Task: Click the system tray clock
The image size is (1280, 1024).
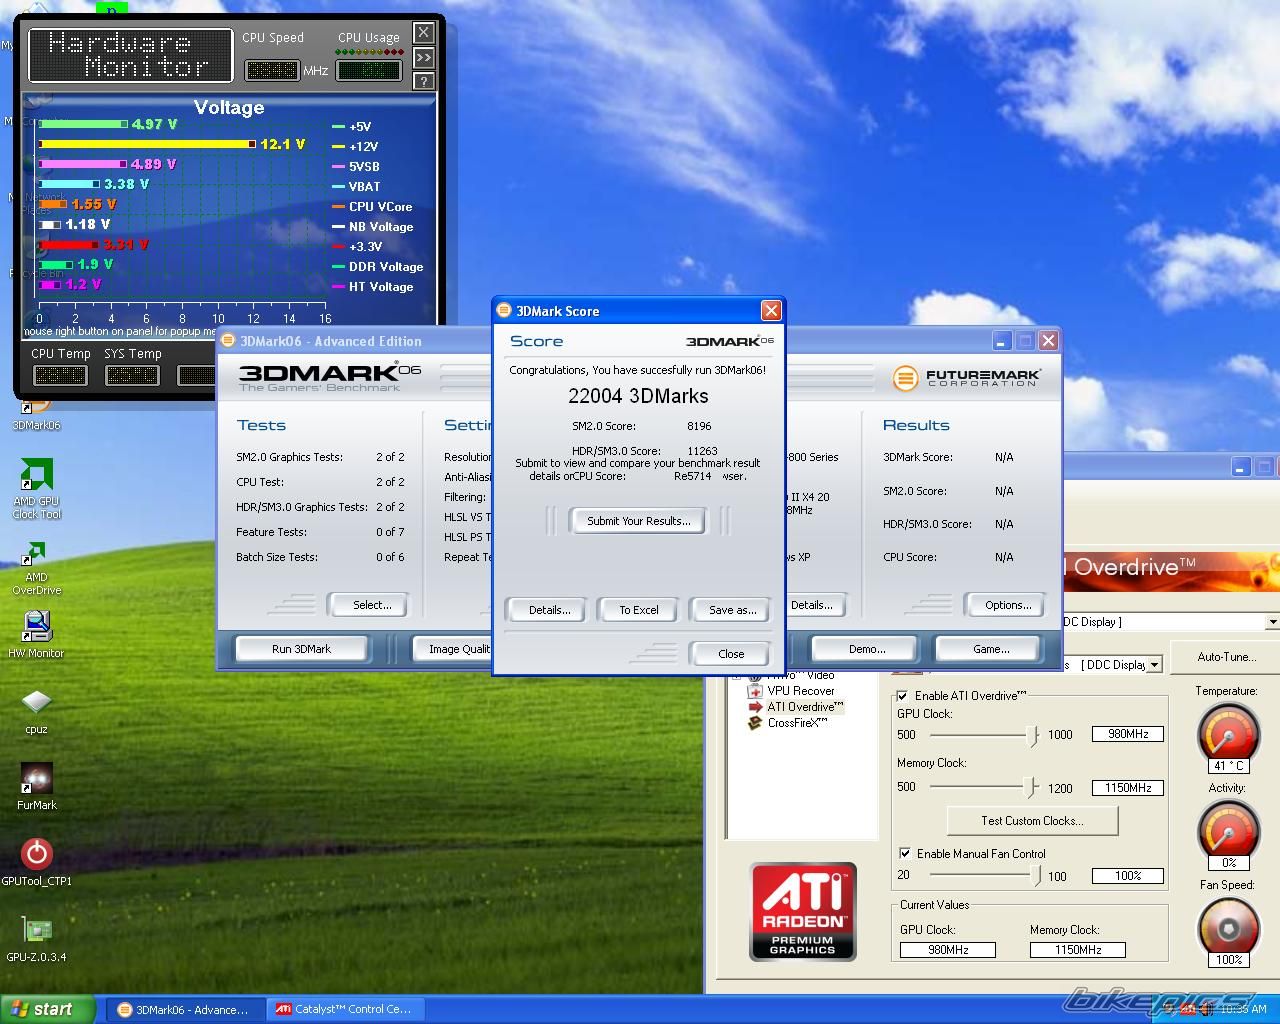Action: [1243, 1009]
